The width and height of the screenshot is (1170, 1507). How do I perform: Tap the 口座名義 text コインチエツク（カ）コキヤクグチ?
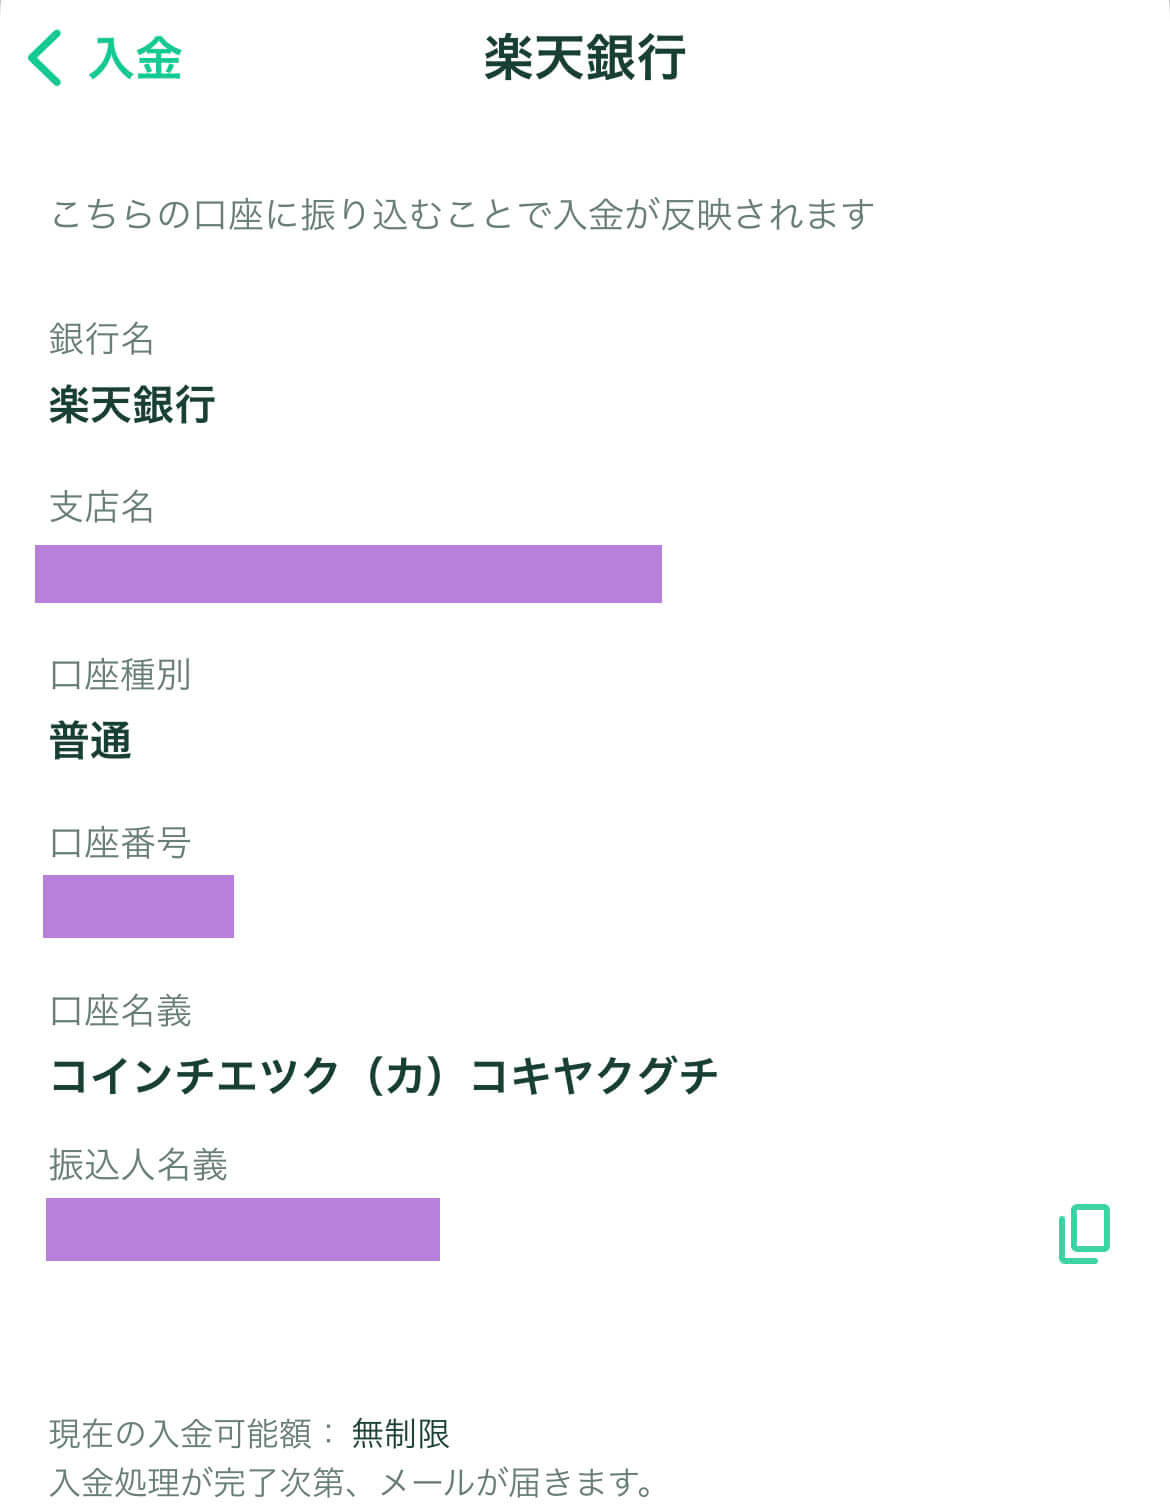pos(384,1076)
